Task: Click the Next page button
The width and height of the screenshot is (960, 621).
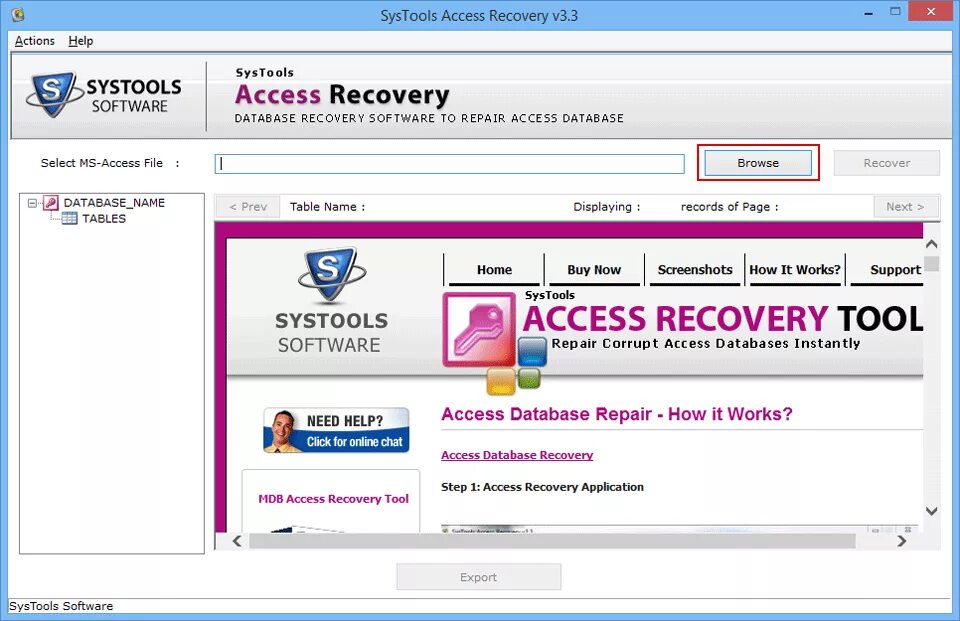Action: pyautogui.click(x=906, y=207)
